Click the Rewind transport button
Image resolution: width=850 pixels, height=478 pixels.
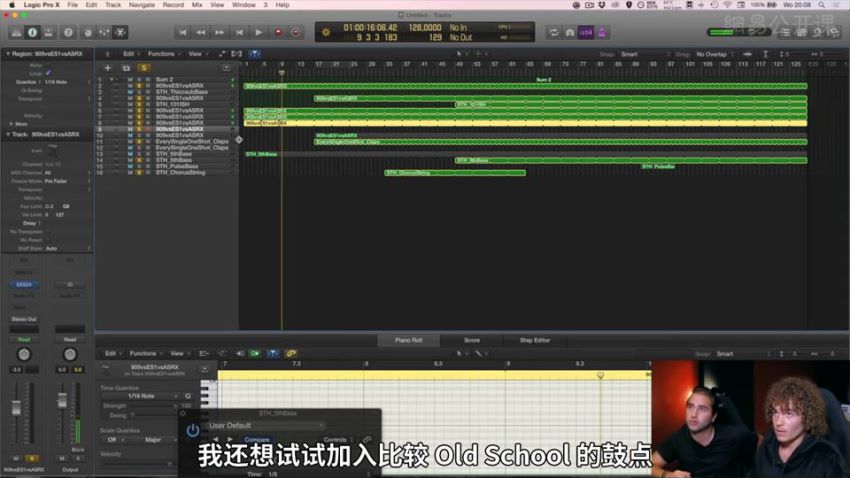coord(201,33)
